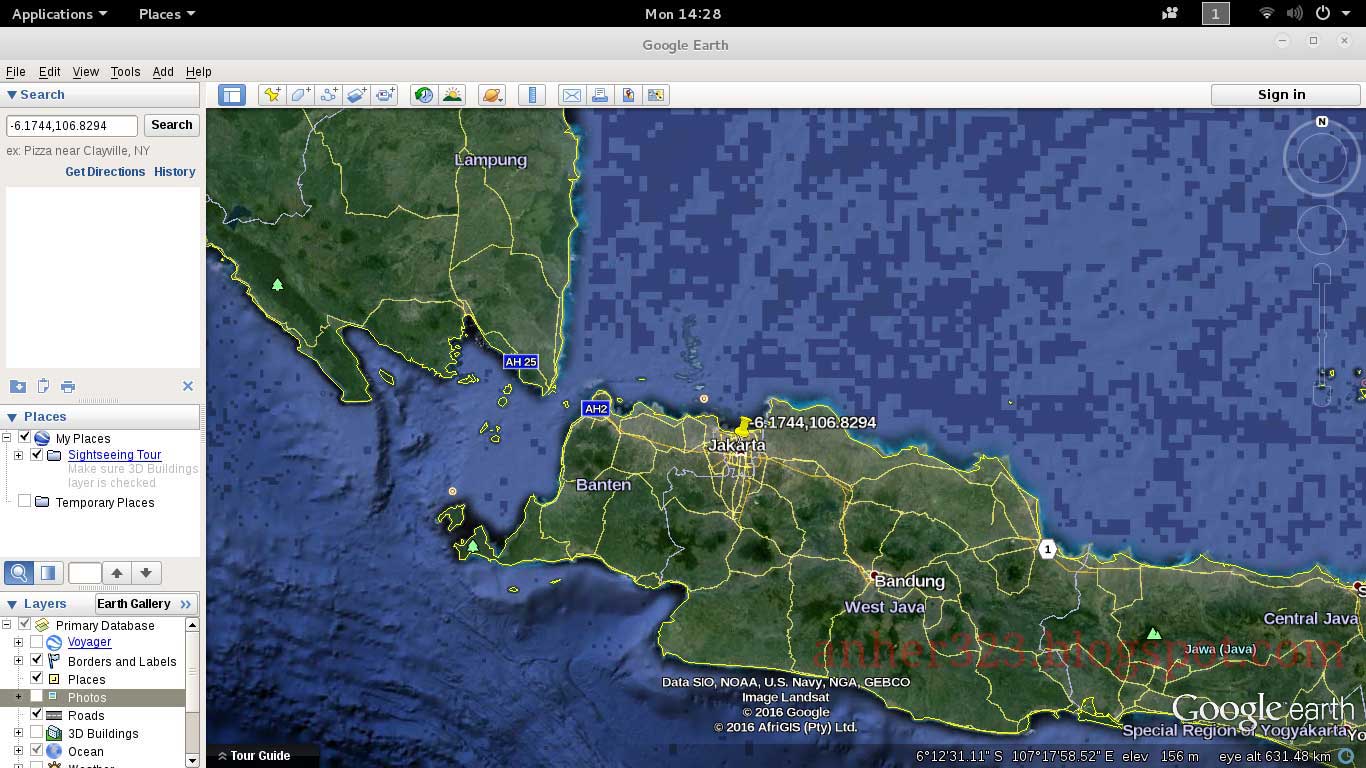This screenshot has width=1366, height=768.
Task: Click the yellow pushpin placemark near Jakarta
Action: [x=743, y=426]
